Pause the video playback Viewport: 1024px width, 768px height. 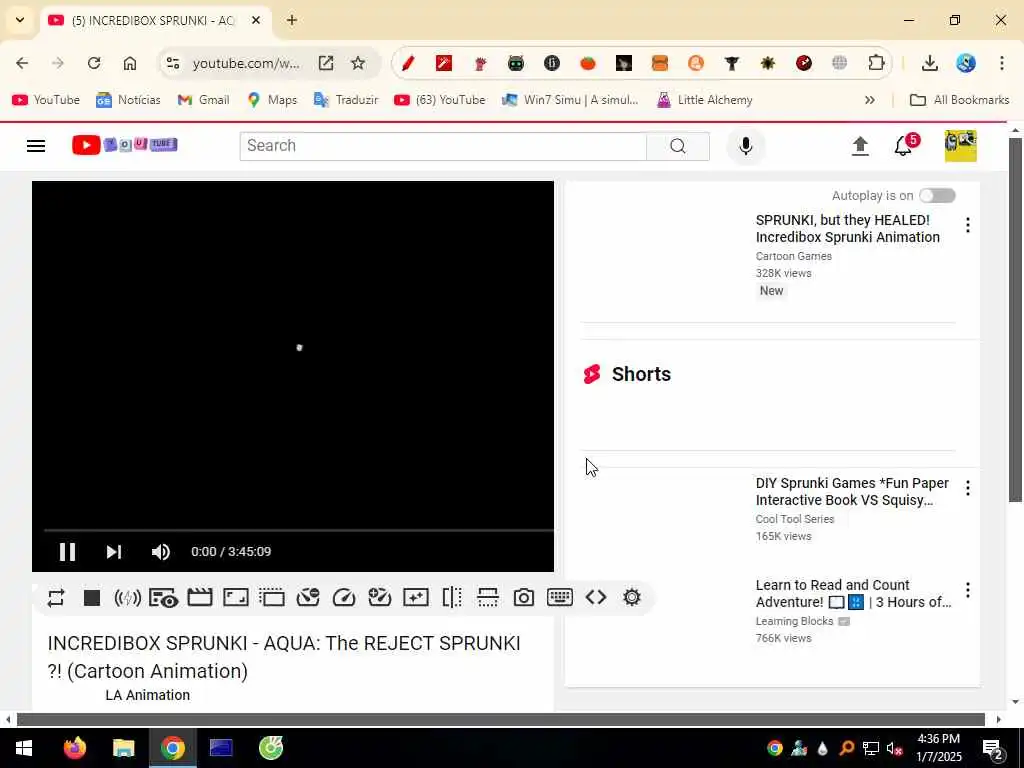(67, 552)
